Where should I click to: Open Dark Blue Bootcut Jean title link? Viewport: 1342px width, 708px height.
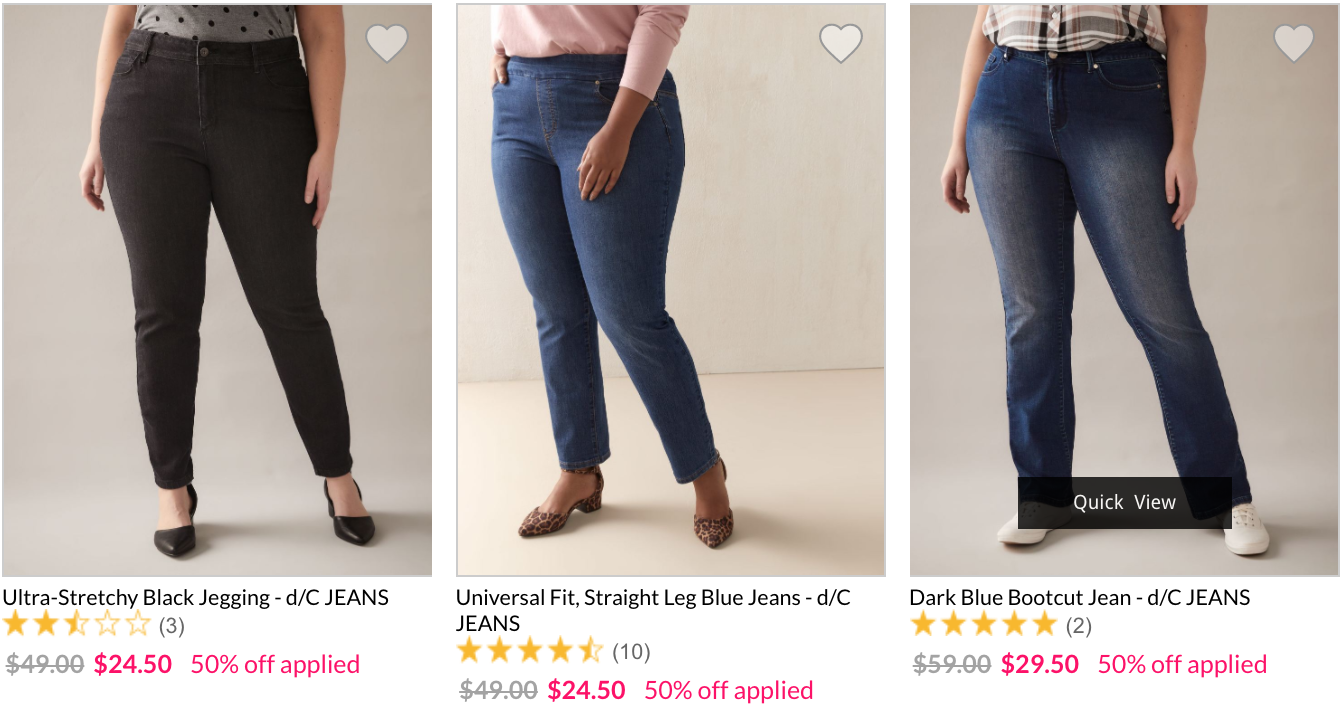point(1079,598)
